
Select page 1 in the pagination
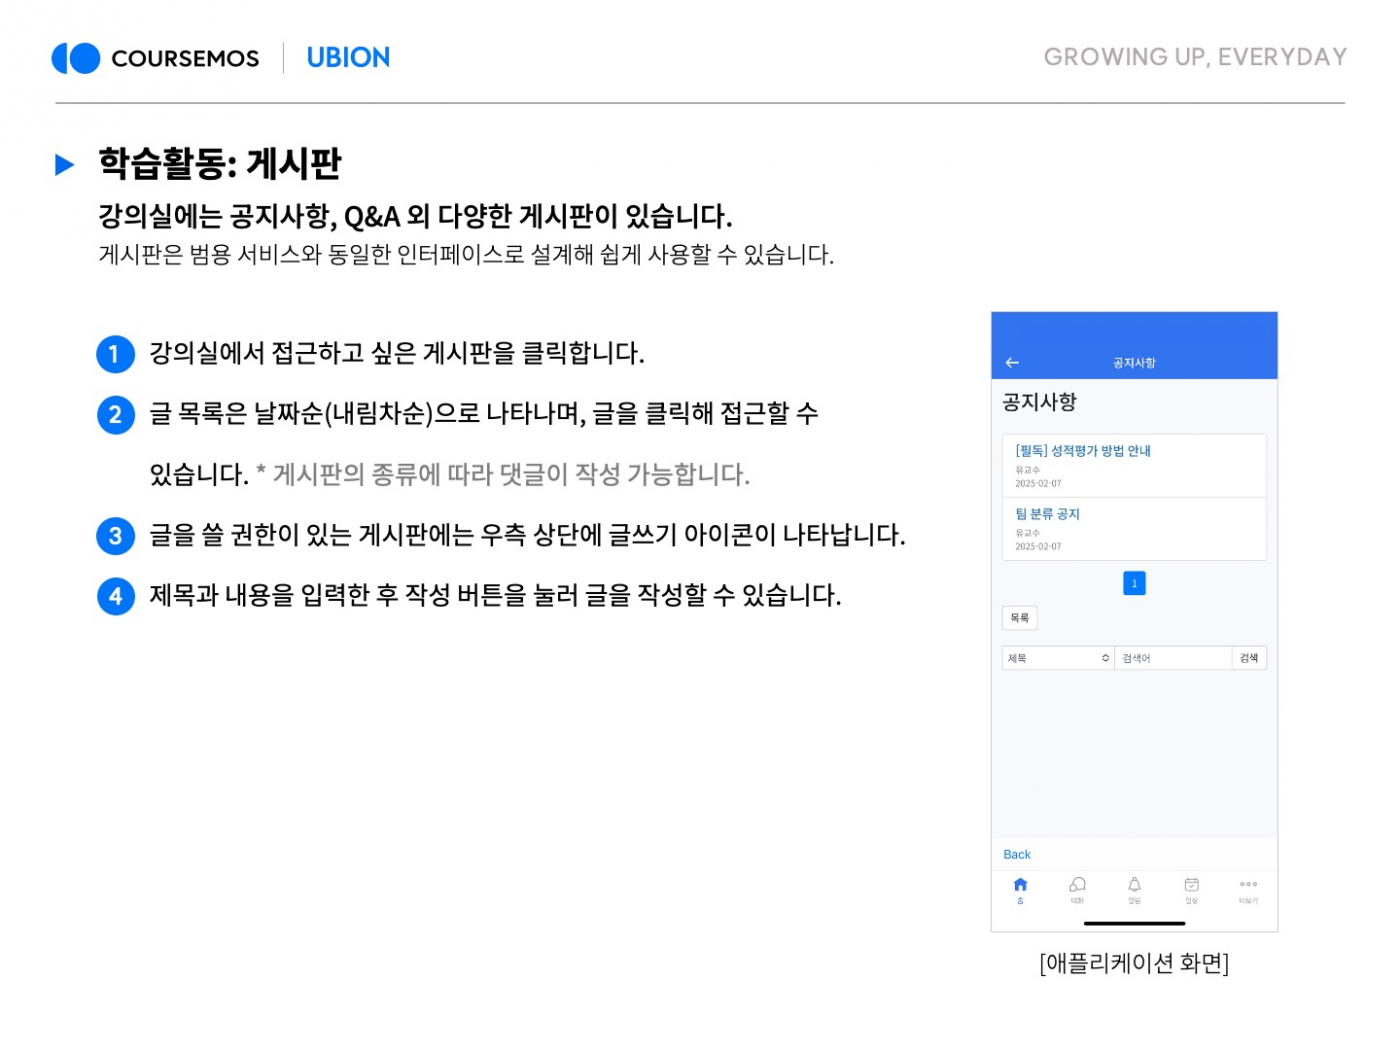click(x=1134, y=583)
